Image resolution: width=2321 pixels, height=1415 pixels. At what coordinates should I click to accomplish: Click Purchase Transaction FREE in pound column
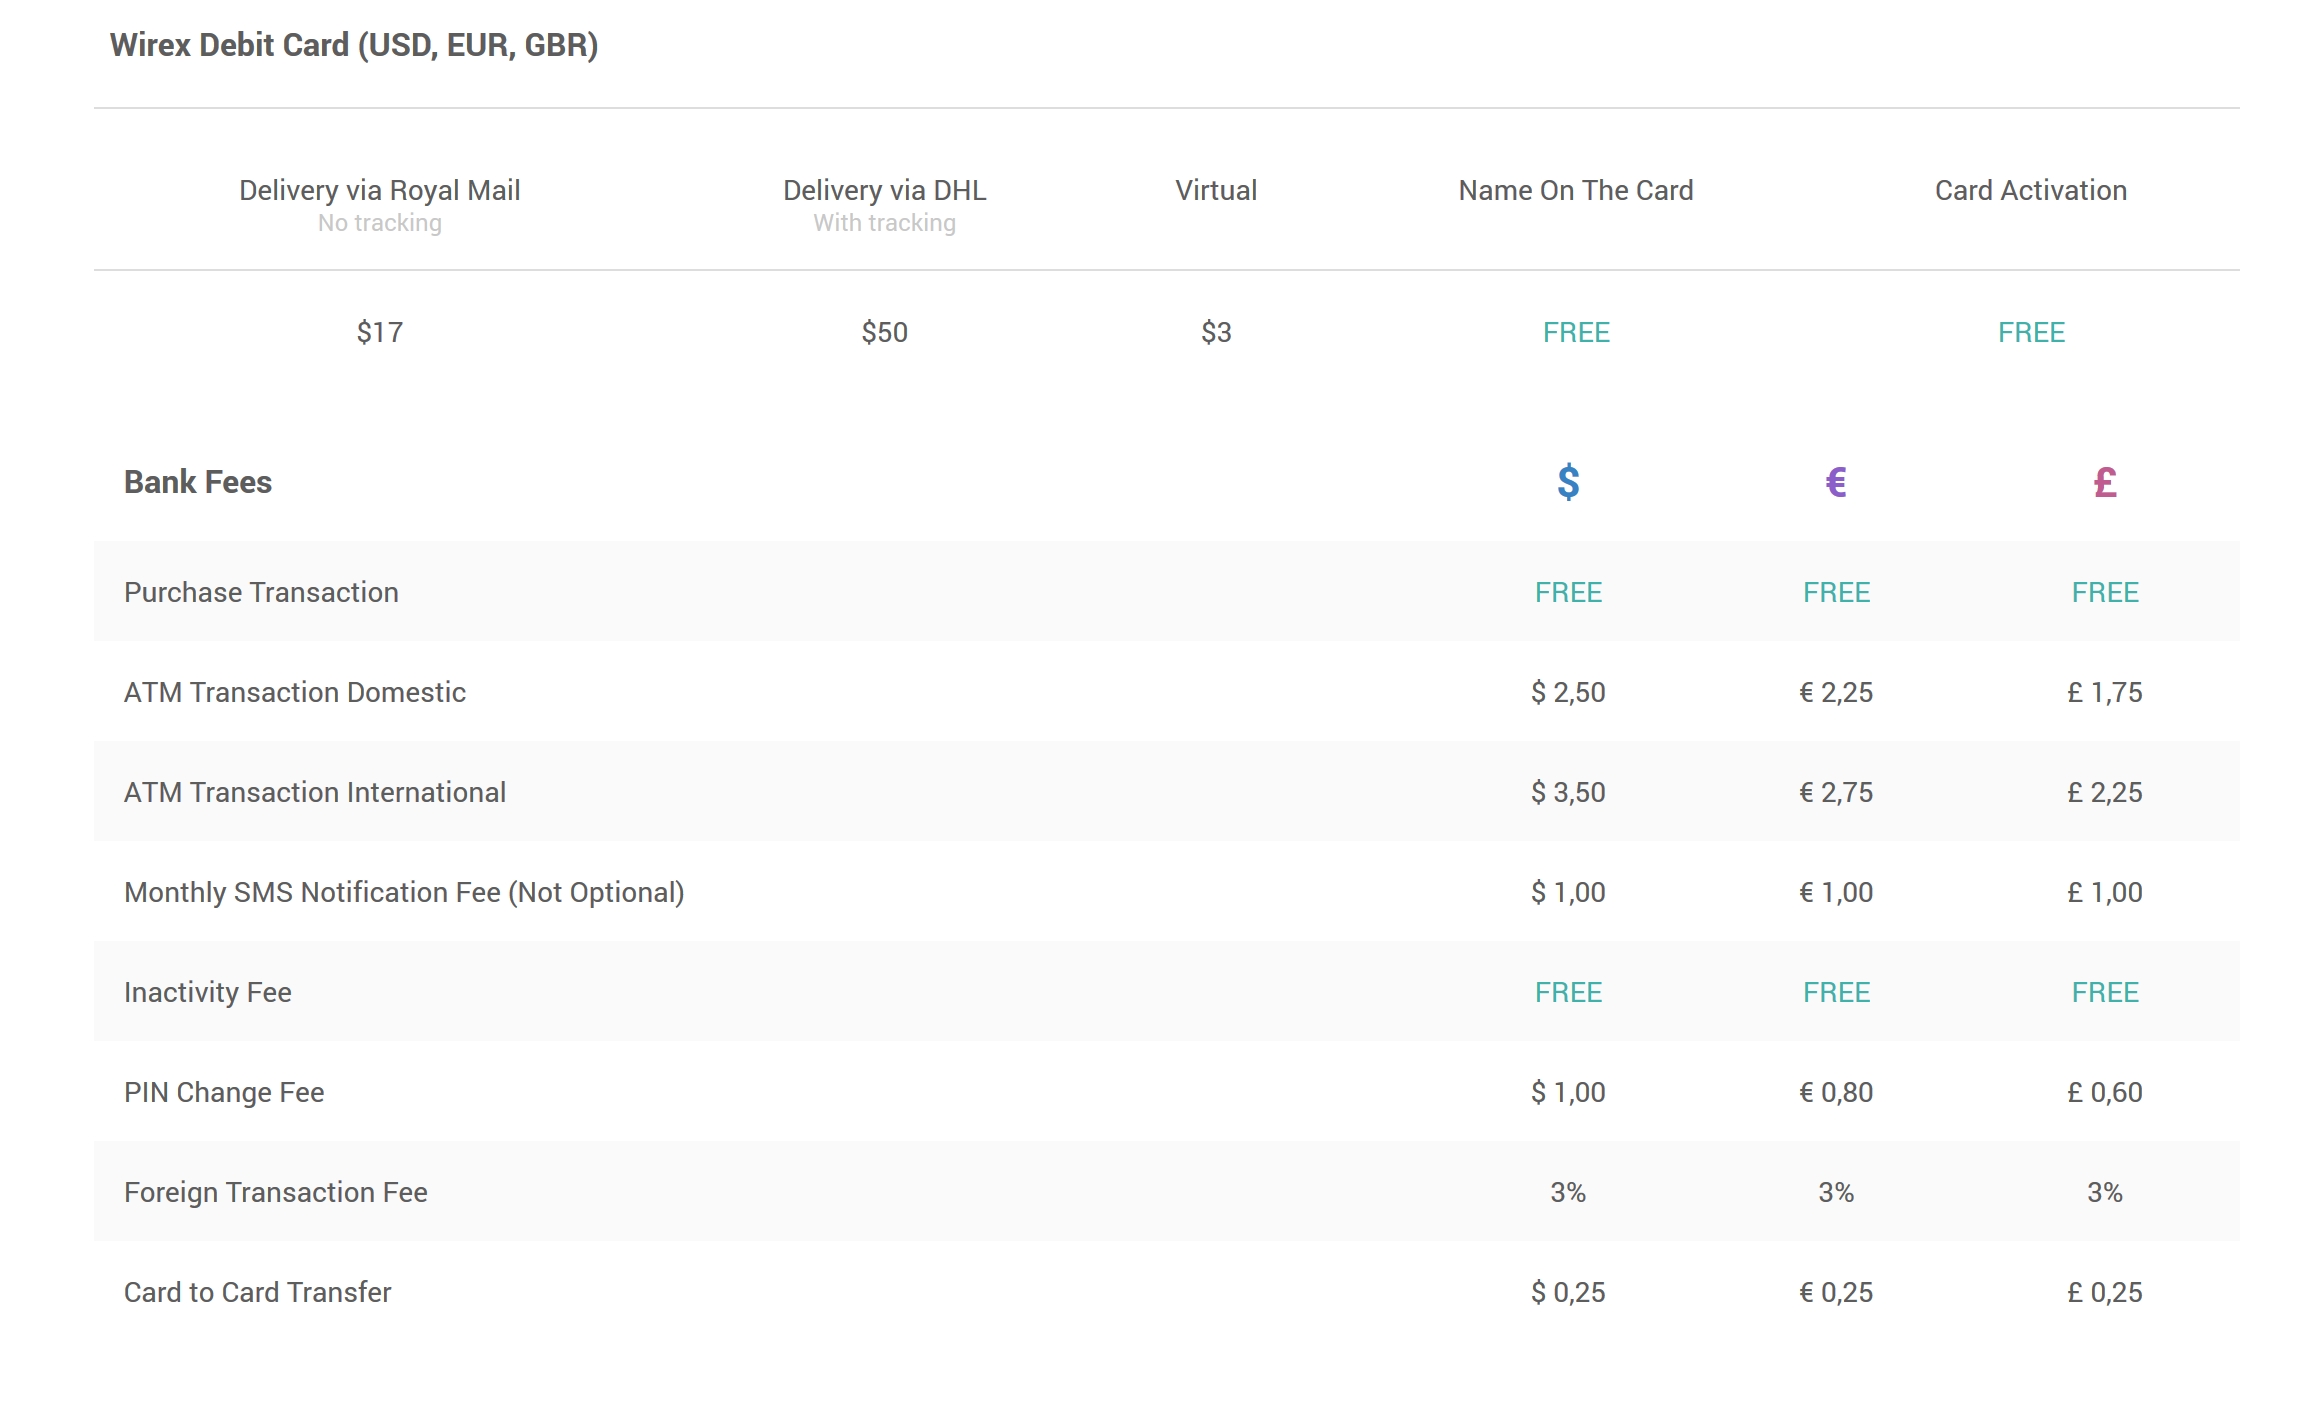(2105, 592)
